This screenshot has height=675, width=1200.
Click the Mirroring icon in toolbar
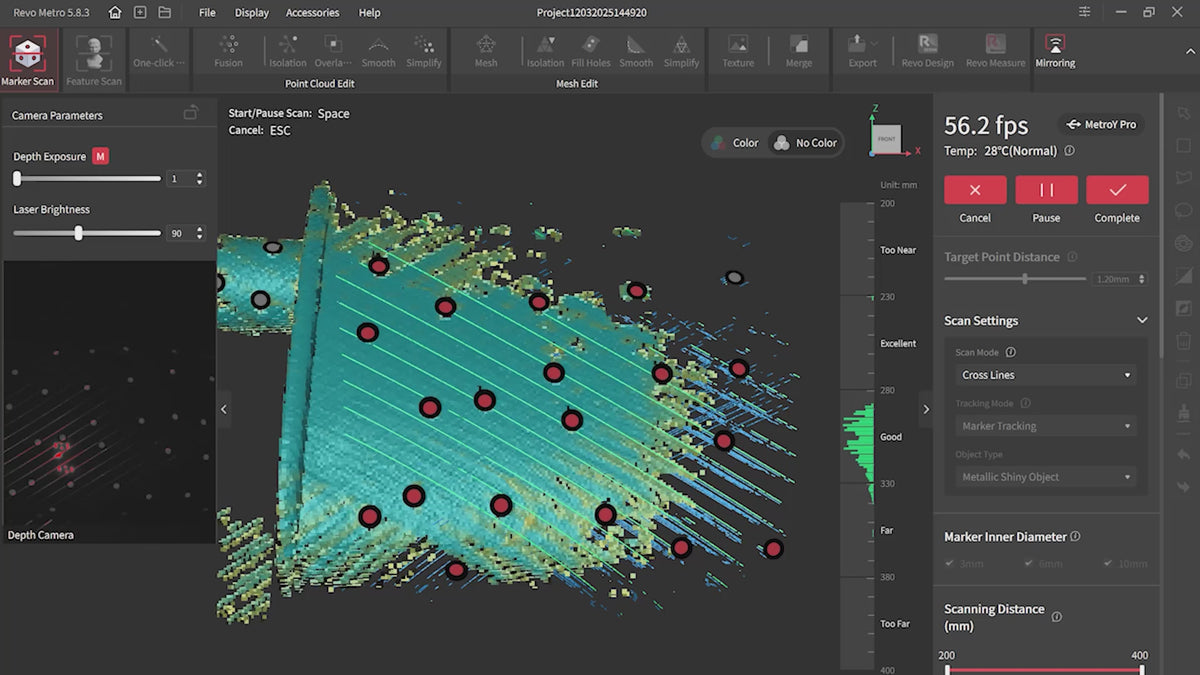[x=1055, y=47]
